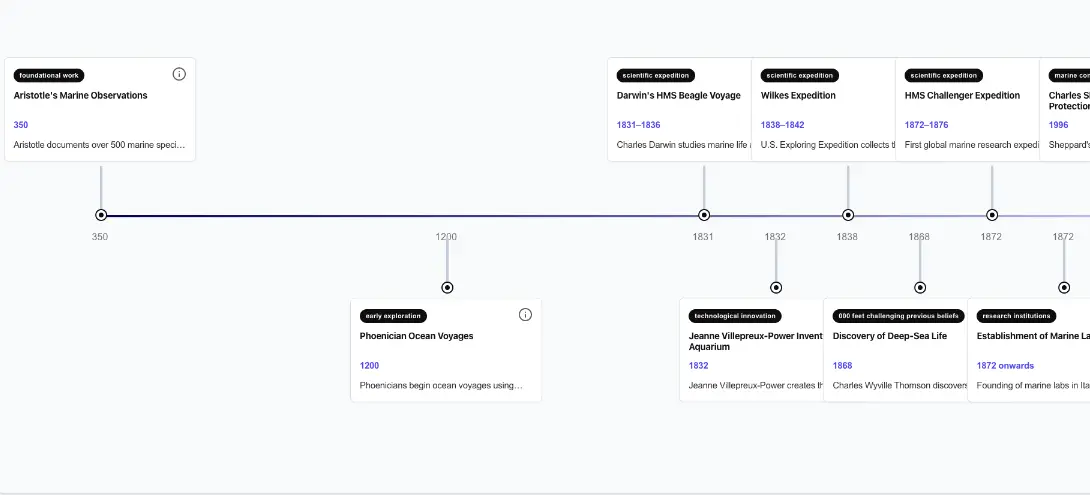Screen dimensions: 1090x495
Task: Click purple date '1872 onwards'
Action: [1004, 366]
